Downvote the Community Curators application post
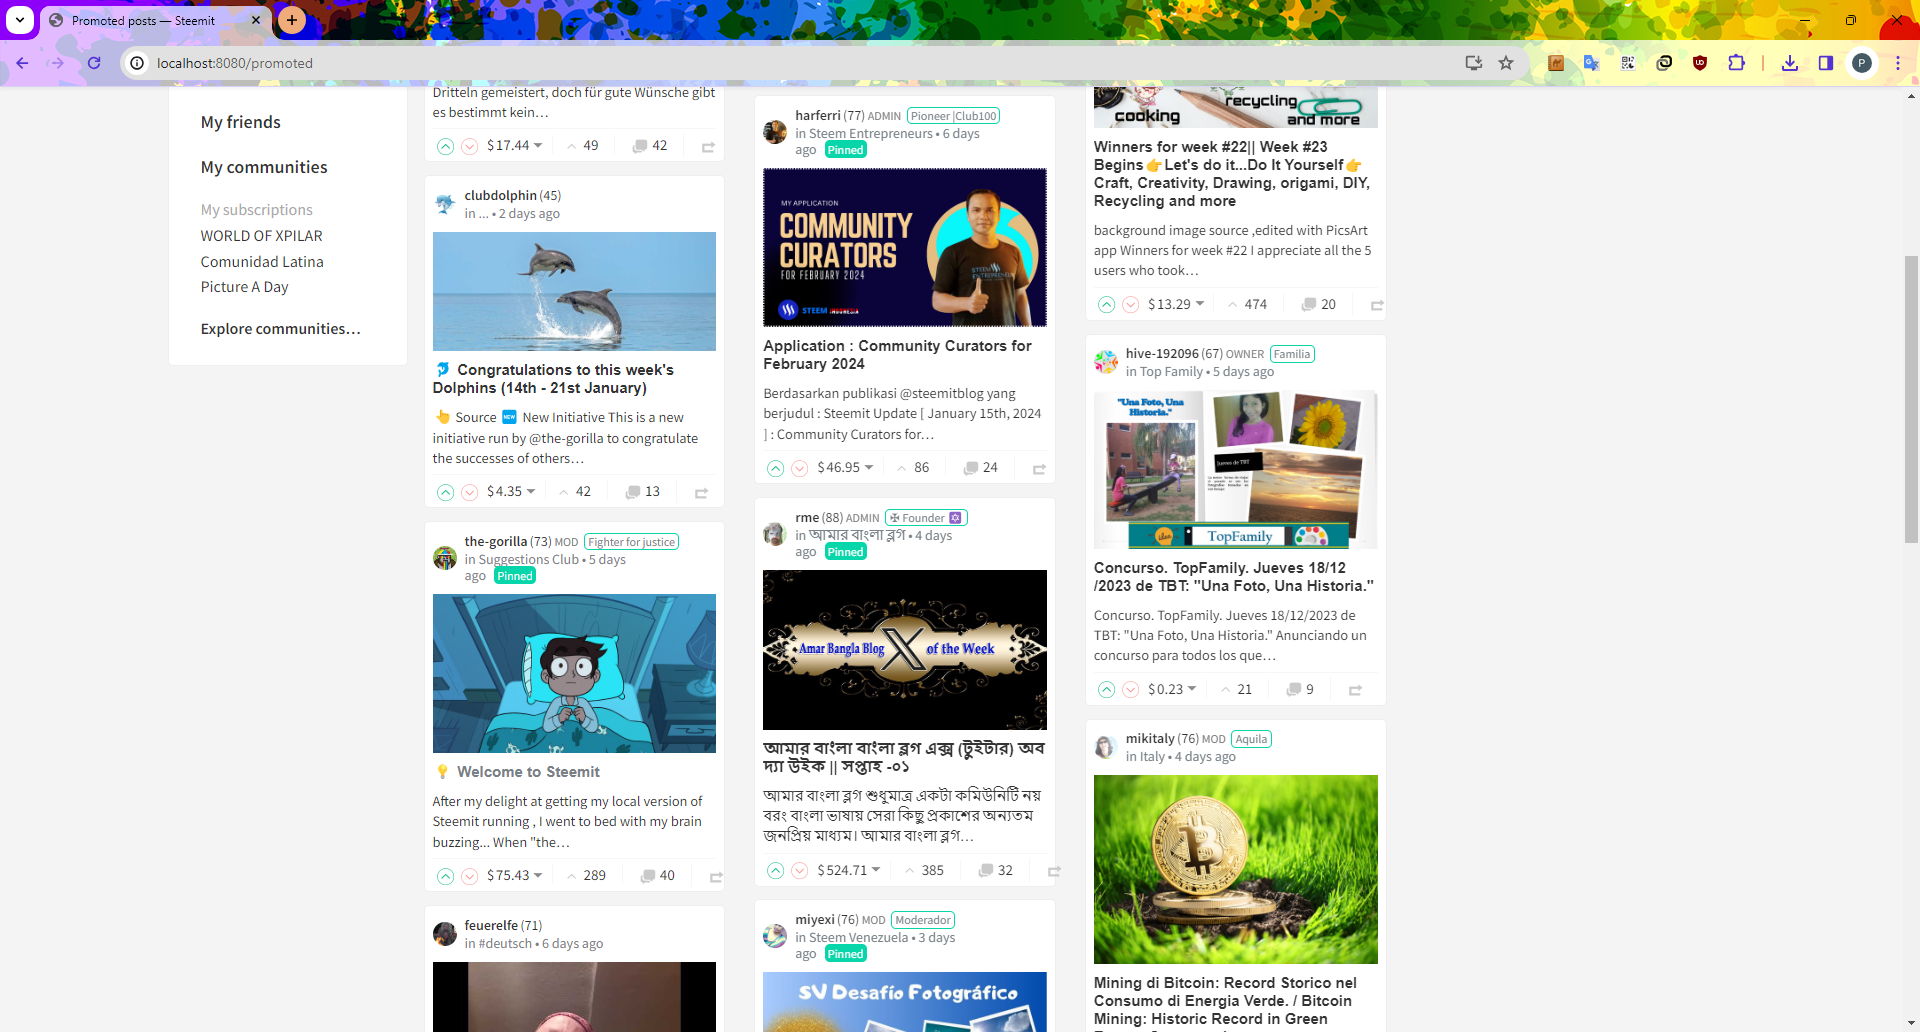This screenshot has height=1032, width=1920. coord(799,468)
